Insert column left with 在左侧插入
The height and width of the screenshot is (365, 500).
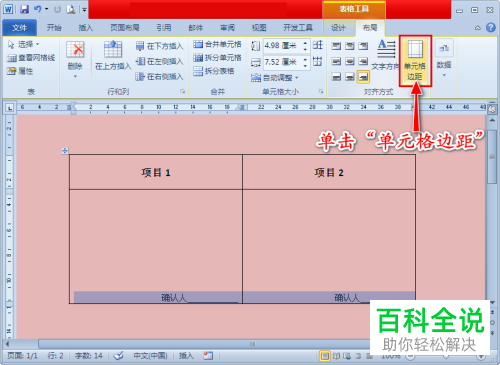[159, 61]
